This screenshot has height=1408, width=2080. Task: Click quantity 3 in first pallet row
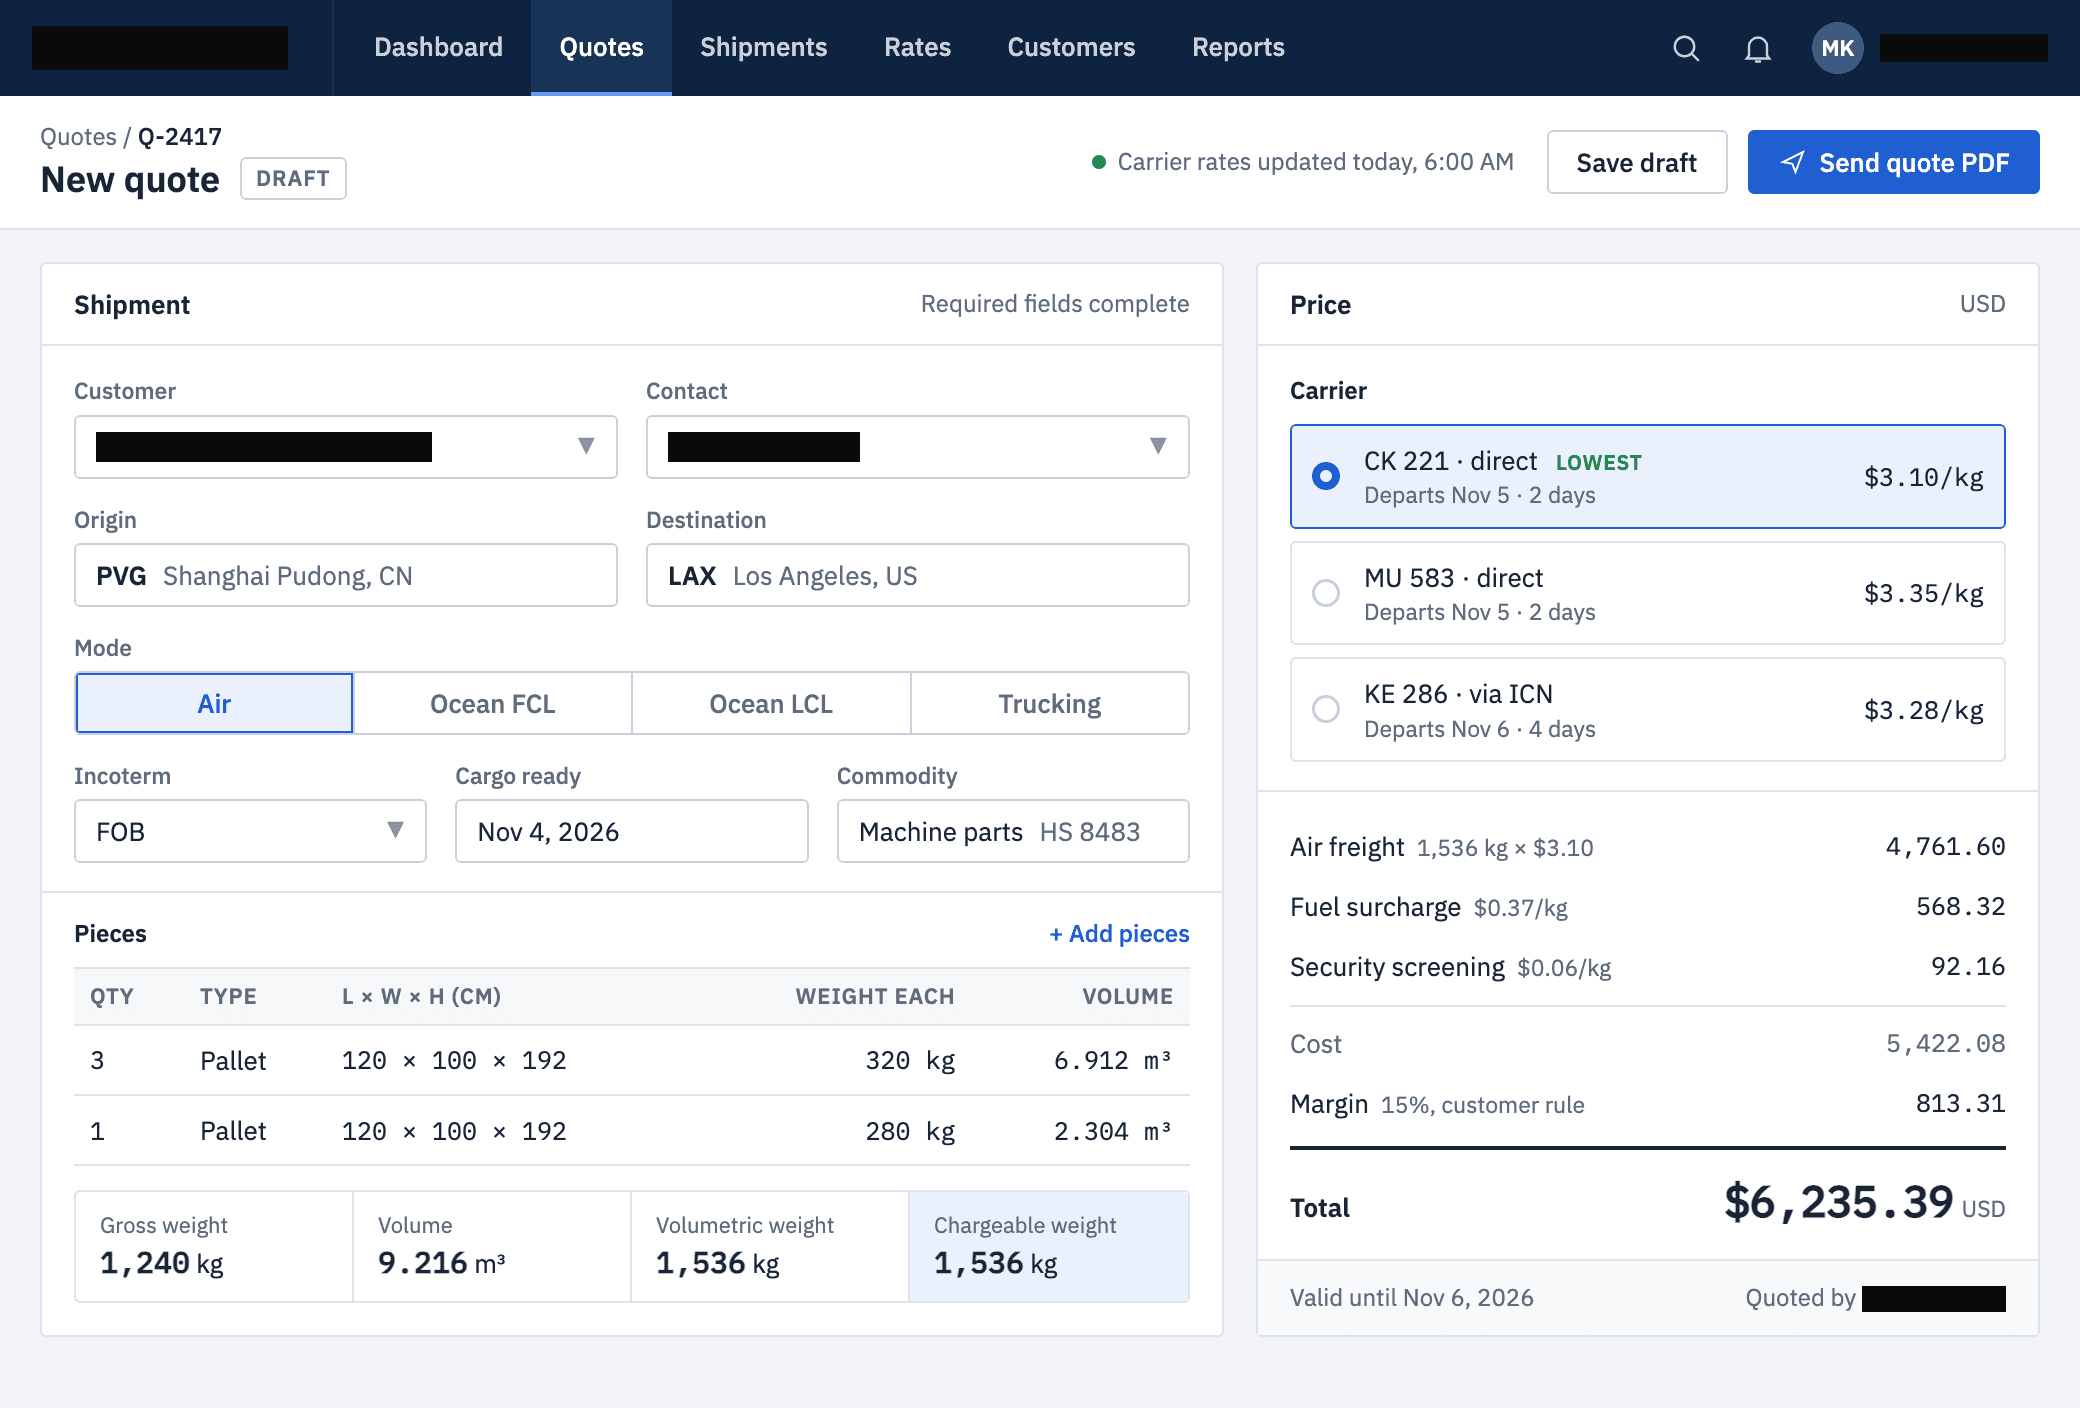(97, 1060)
